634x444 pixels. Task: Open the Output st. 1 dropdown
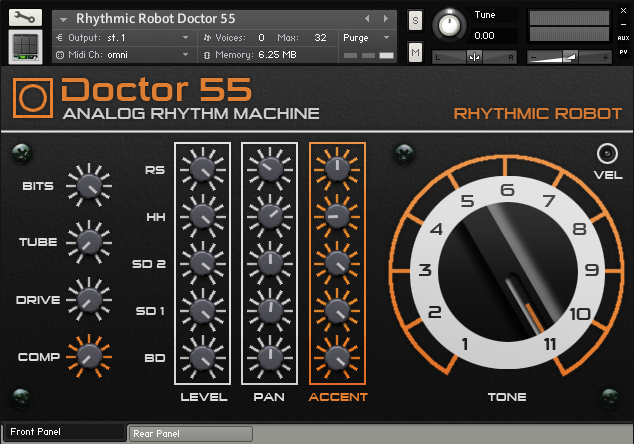125,38
